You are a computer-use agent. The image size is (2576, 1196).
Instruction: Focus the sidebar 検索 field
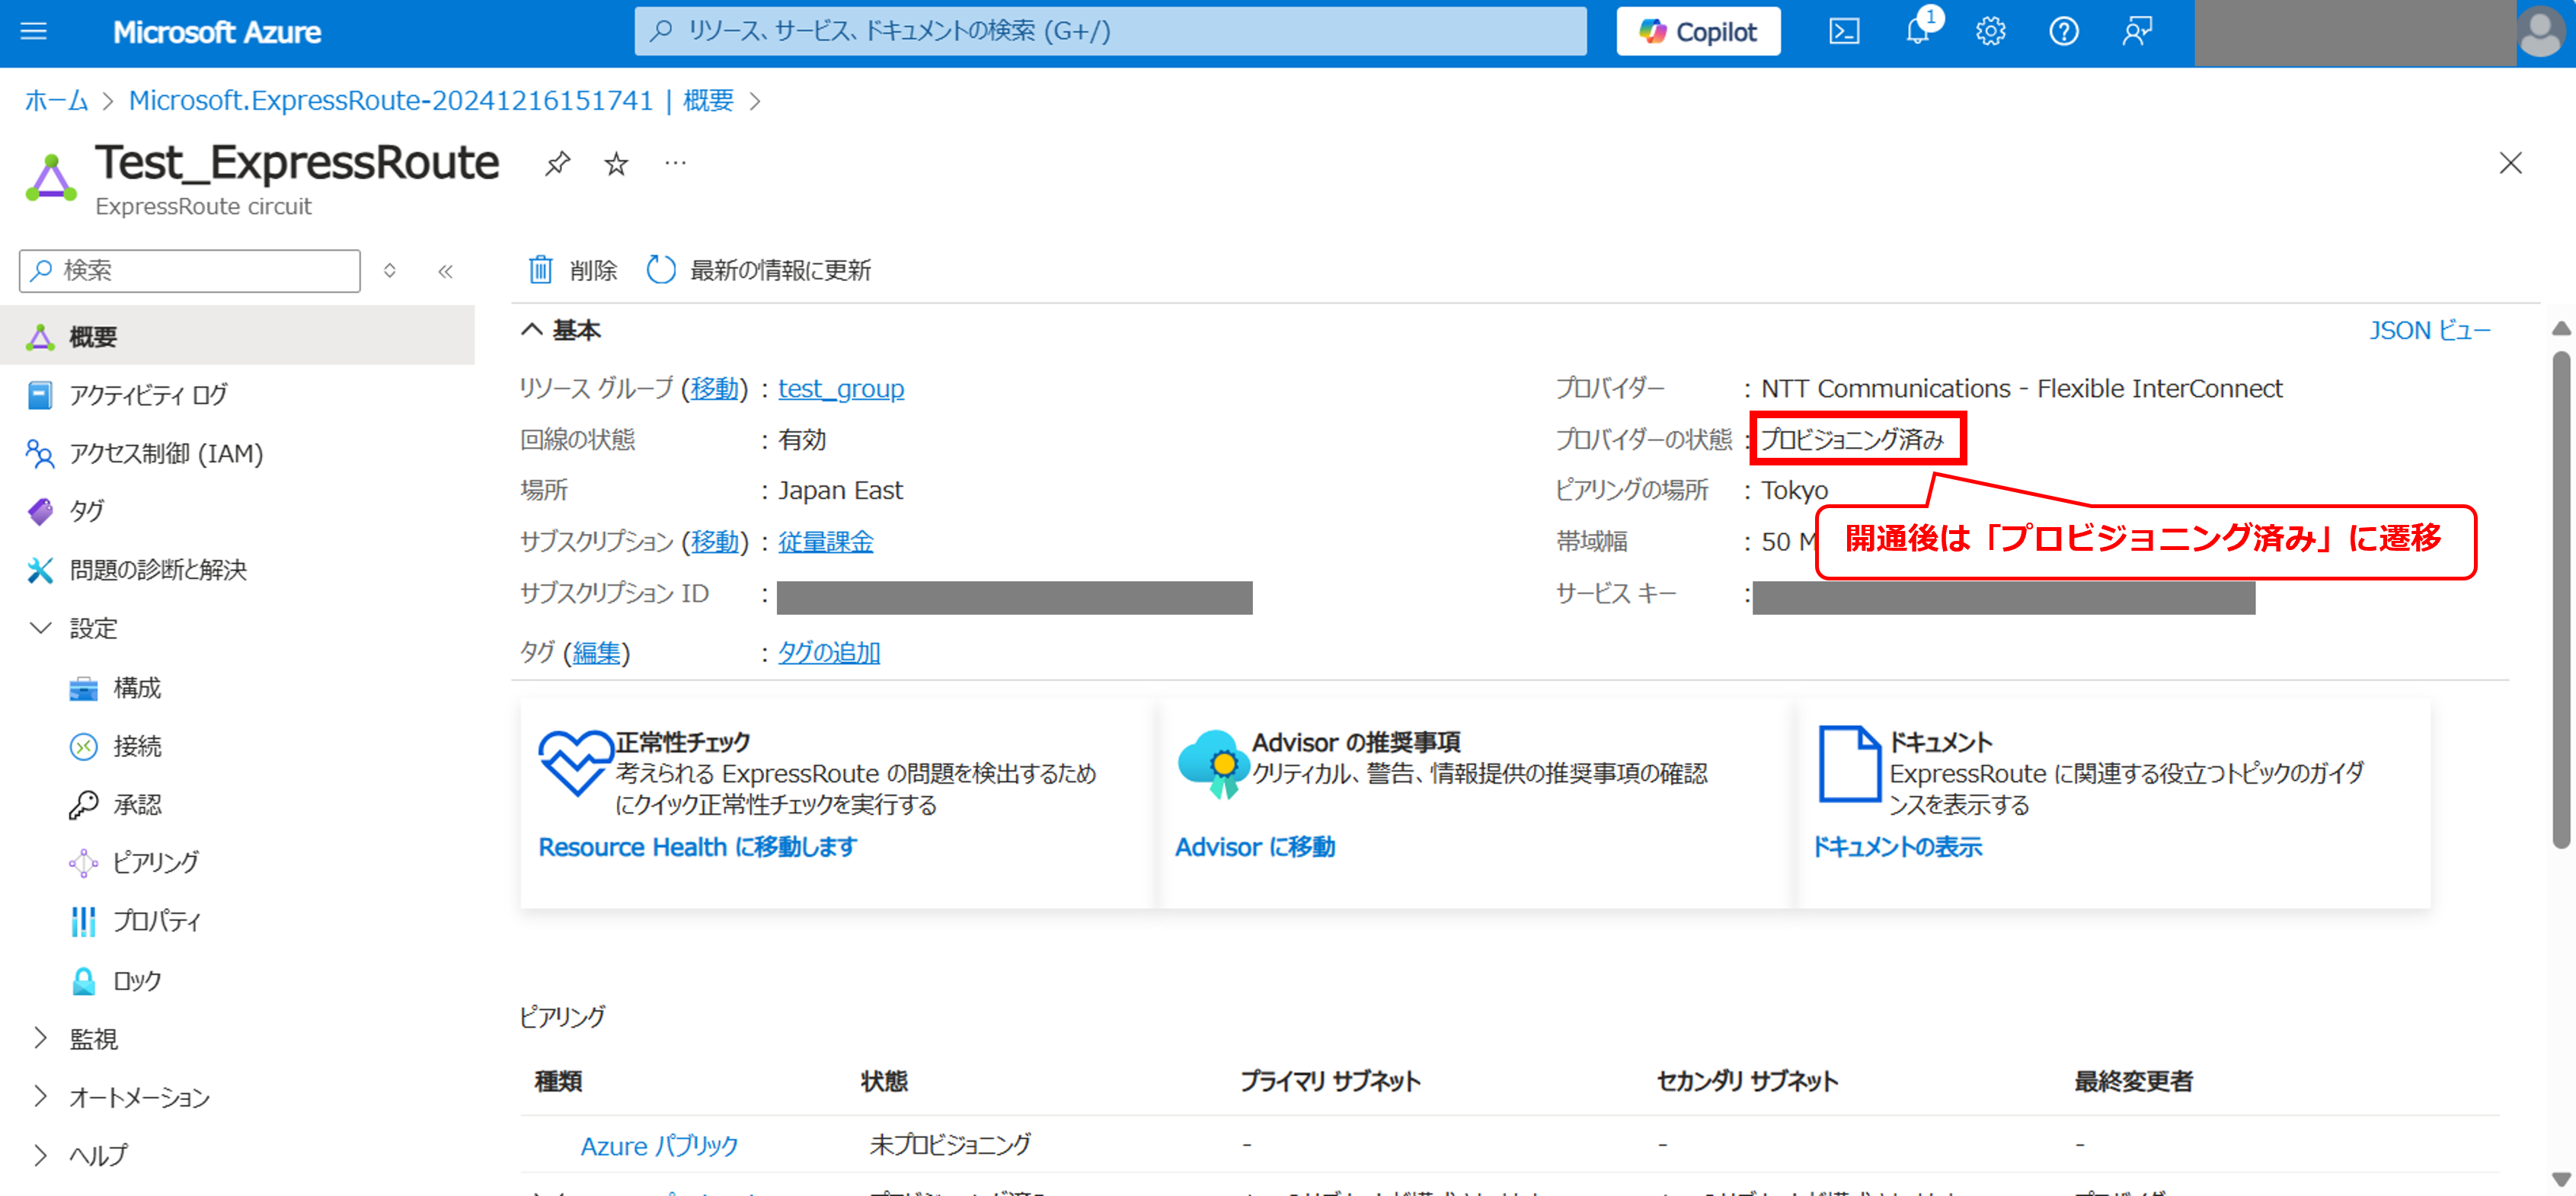(190, 271)
